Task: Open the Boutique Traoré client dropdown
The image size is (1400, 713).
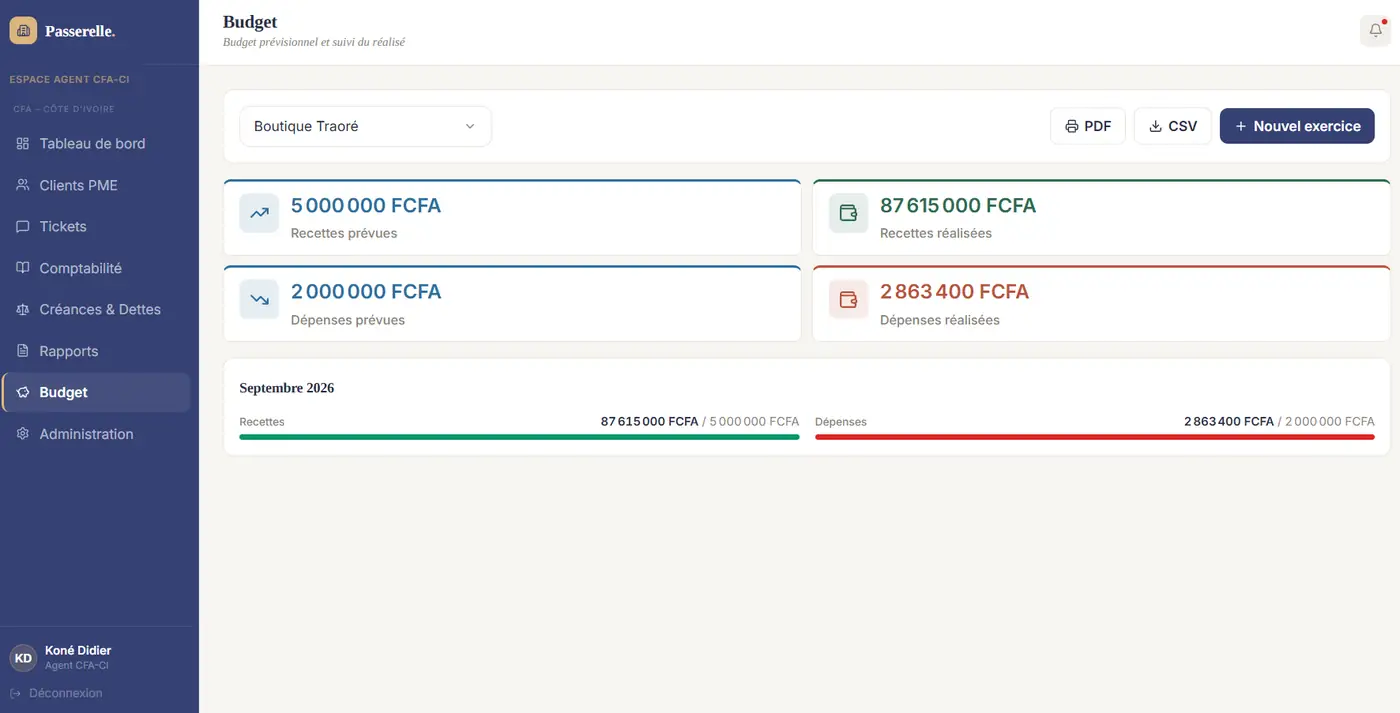Action: tap(365, 127)
